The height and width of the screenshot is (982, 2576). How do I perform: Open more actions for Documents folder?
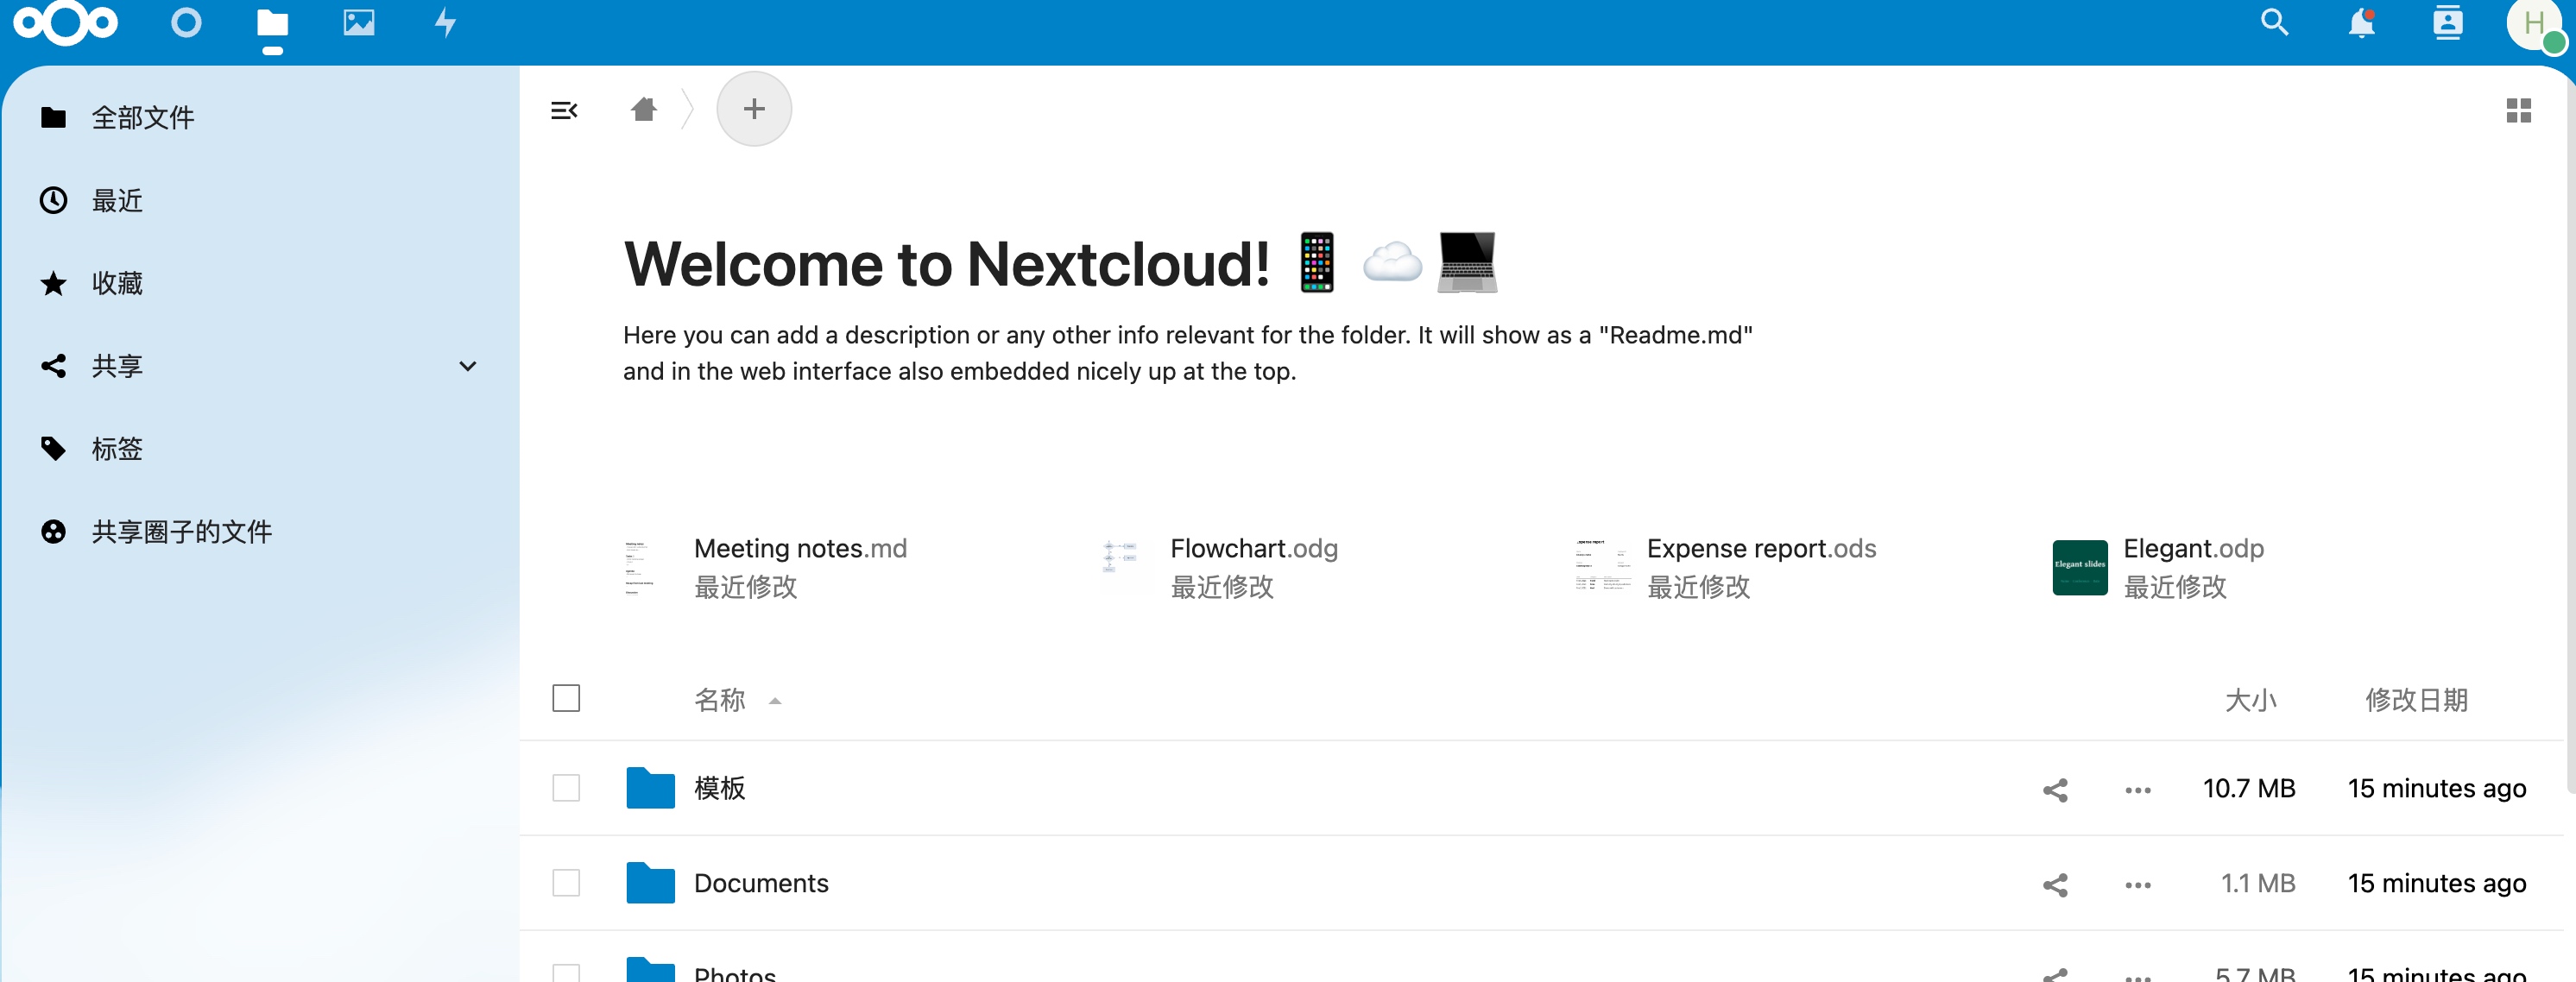tap(2138, 884)
